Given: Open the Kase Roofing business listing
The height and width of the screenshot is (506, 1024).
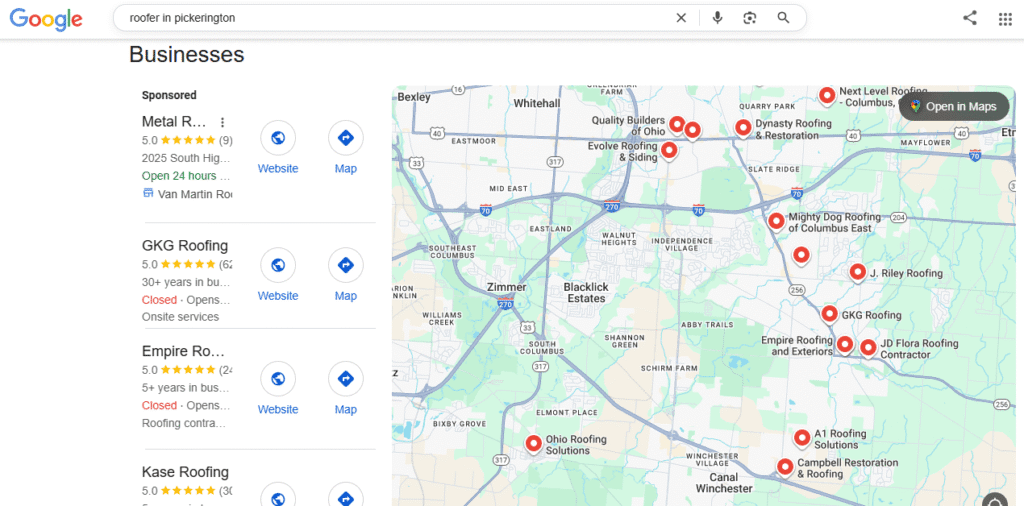Looking at the screenshot, I should point(185,472).
